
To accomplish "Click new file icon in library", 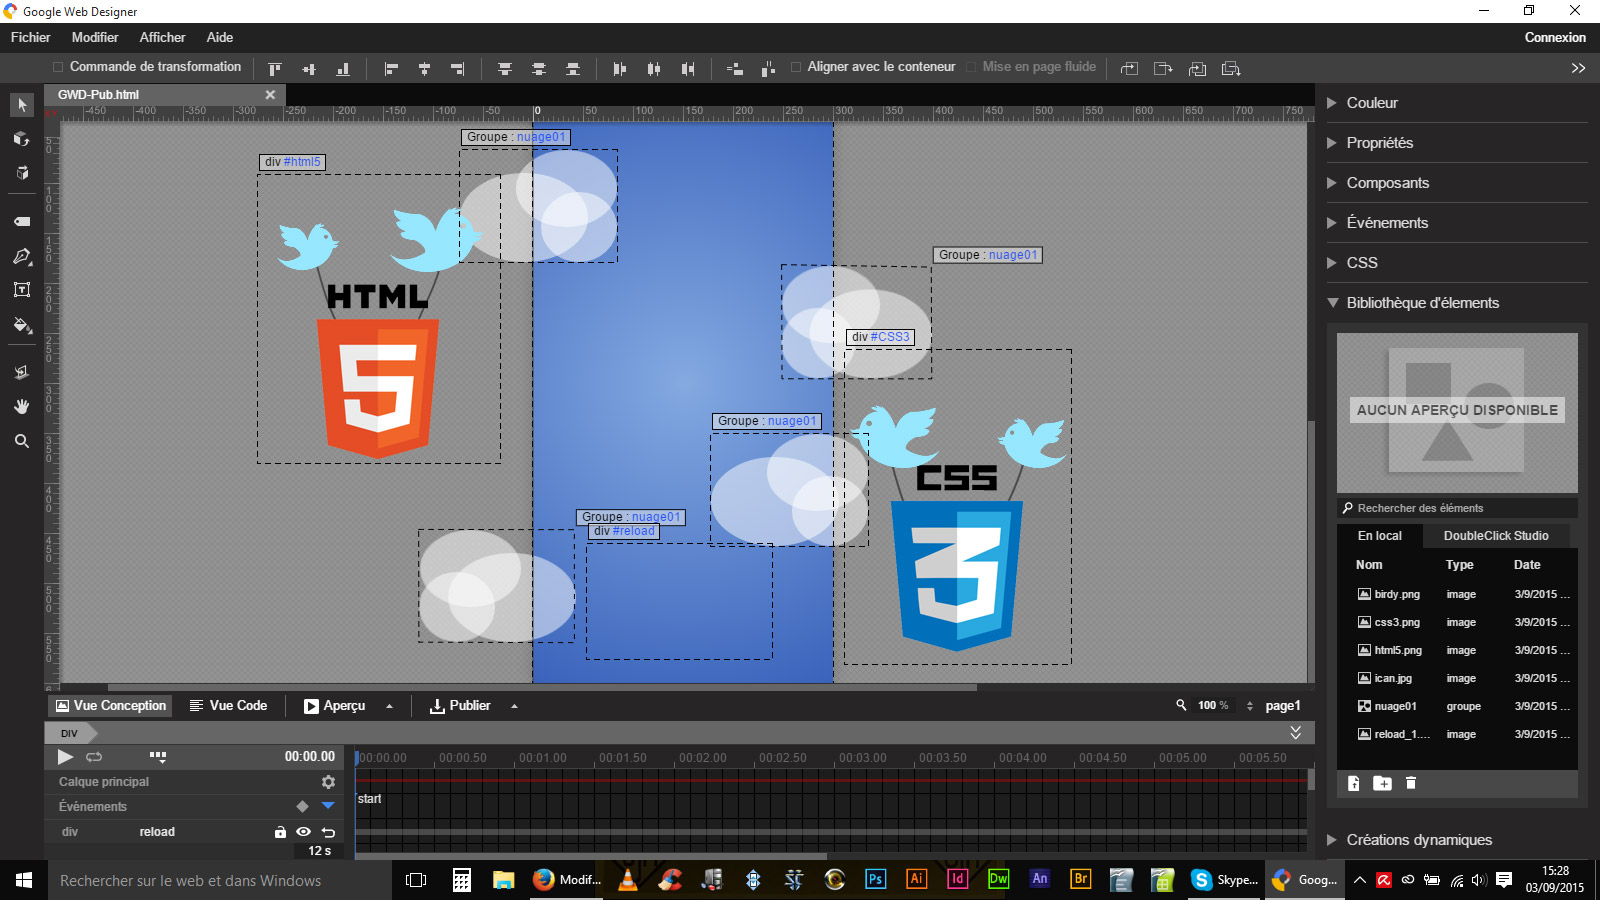I will [1354, 783].
